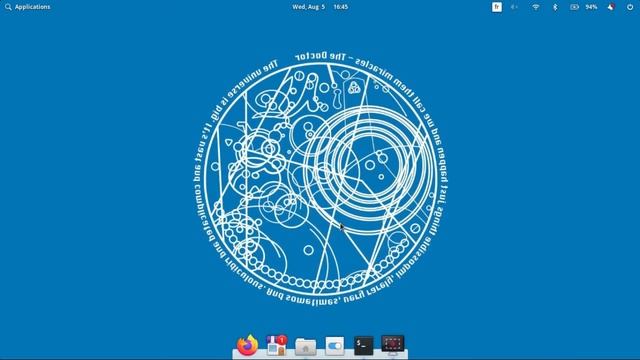Open the 'fr' keyboard layout indicator
The image size is (640, 360).
click(x=497, y=7)
